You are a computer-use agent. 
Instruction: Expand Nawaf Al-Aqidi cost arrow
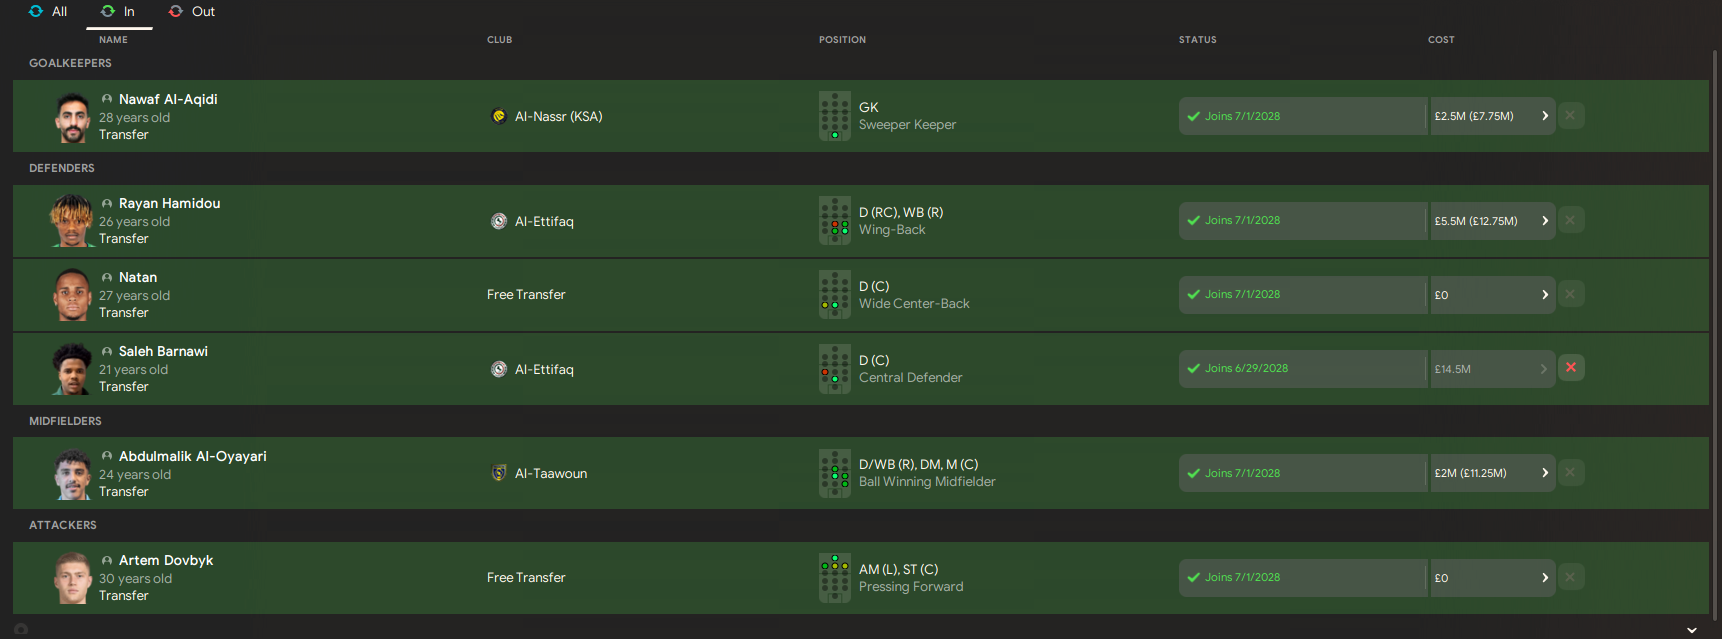(x=1544, y=116)
